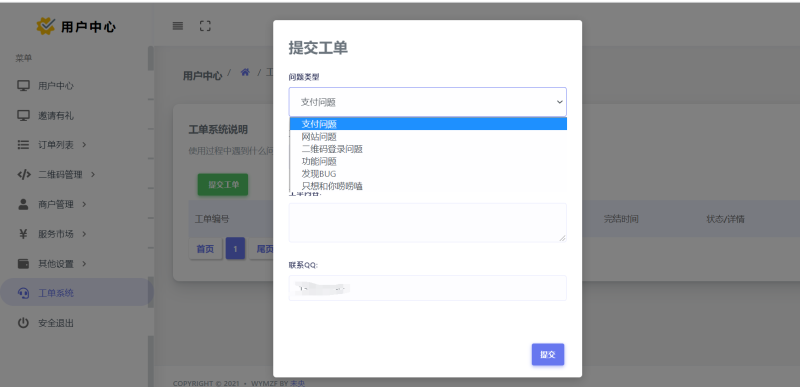Image resolution: width=800 pixels, height=387 pixels.
Task: Click the 用户中心 breadcrumb text
Action: click(x=203, y=75)
